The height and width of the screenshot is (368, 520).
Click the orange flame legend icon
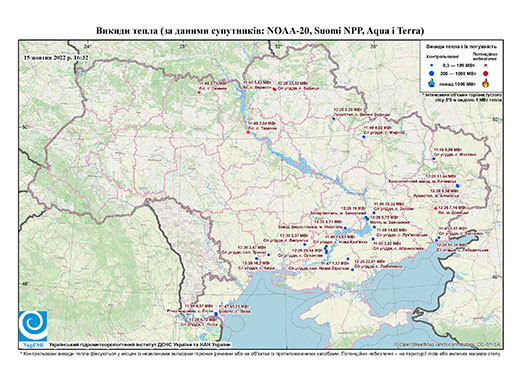click(x=485, y=83)
